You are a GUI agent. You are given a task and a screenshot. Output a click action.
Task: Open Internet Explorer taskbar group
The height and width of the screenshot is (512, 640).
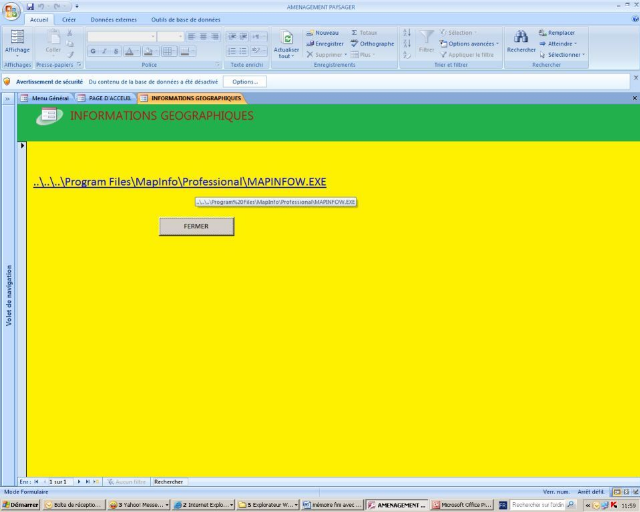click(x=203, y=505)
